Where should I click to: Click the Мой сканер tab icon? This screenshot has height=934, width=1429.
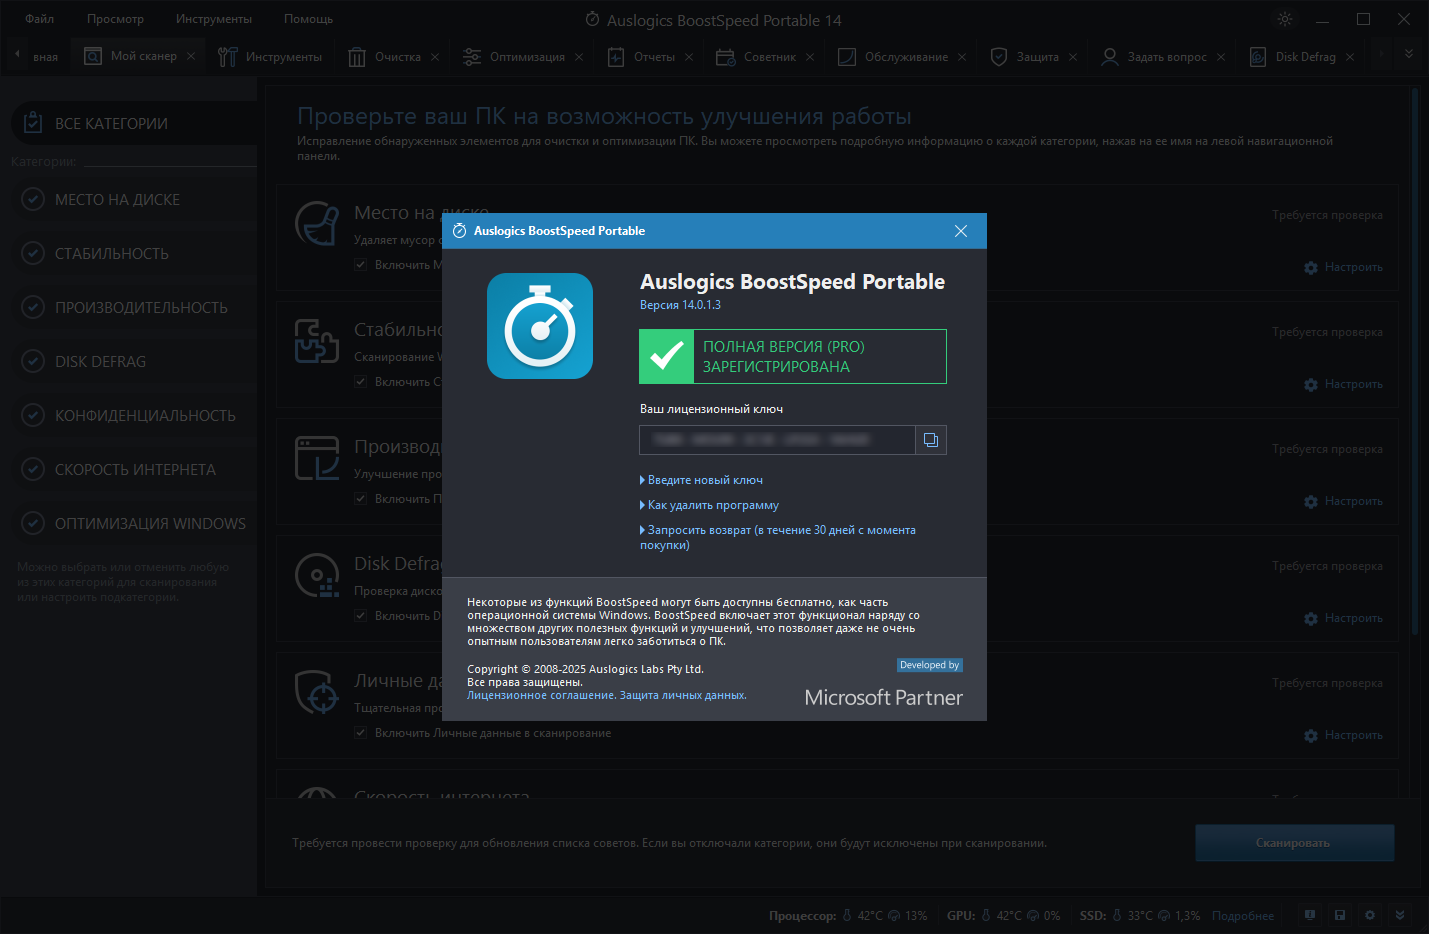click(x=93, y=57)
